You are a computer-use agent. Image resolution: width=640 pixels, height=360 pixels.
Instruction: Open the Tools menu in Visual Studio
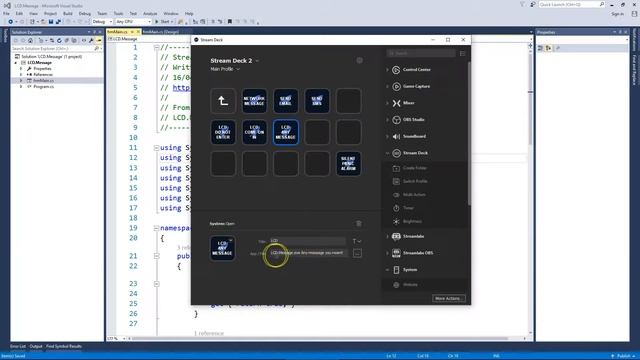118,13
